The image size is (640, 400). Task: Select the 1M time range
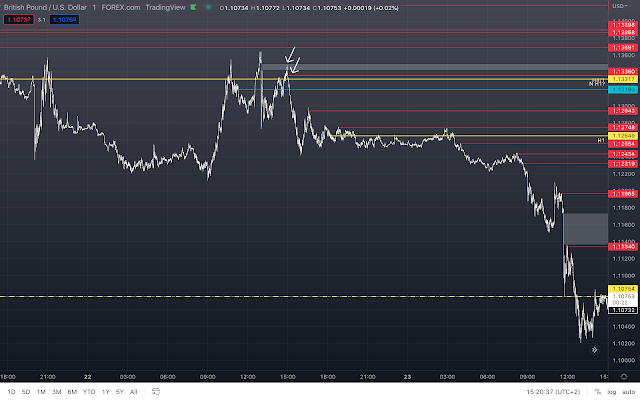(x=41, y=391)
